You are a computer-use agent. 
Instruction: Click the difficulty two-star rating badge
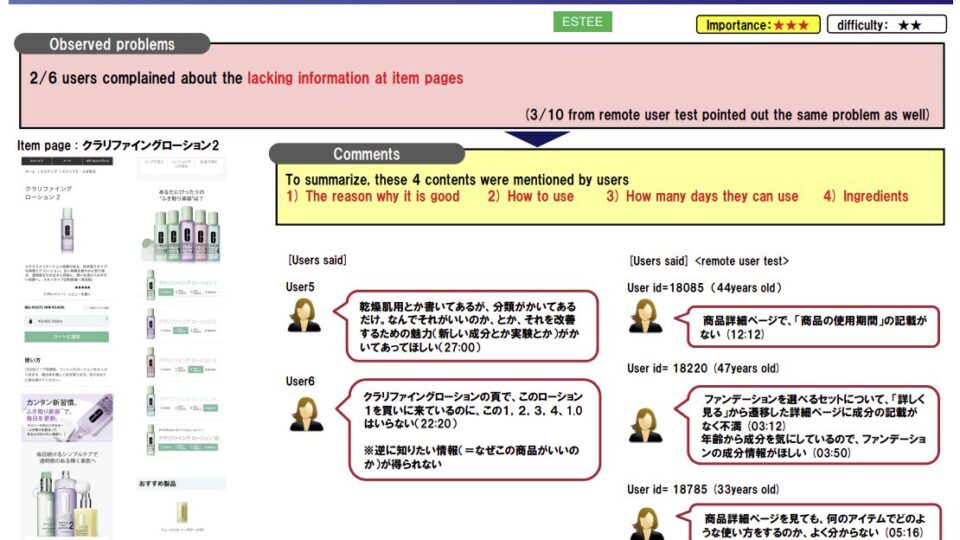pyautogui.click(x=886, y=25)
